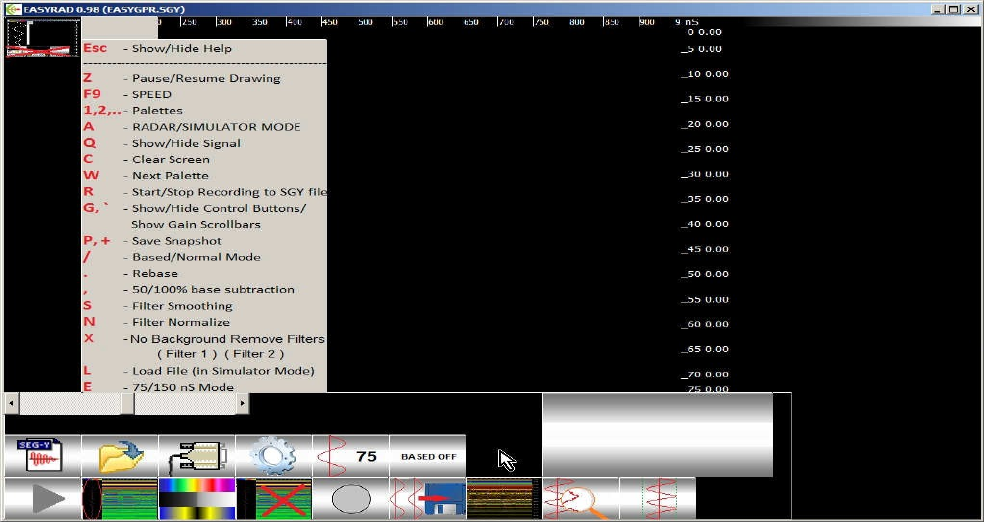The width and height of the screenshot is (984, 522).
Task: Click the 'Filter Smoothing' help line
Action: coord(158,306)
